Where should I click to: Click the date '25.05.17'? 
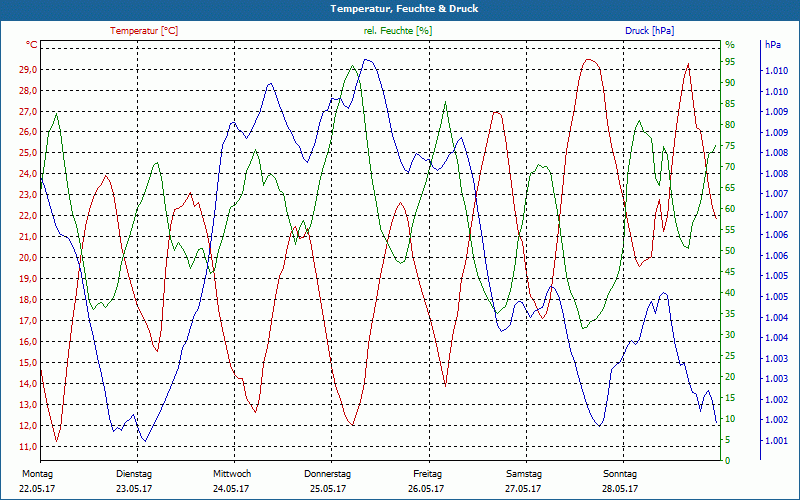point(328,488)
